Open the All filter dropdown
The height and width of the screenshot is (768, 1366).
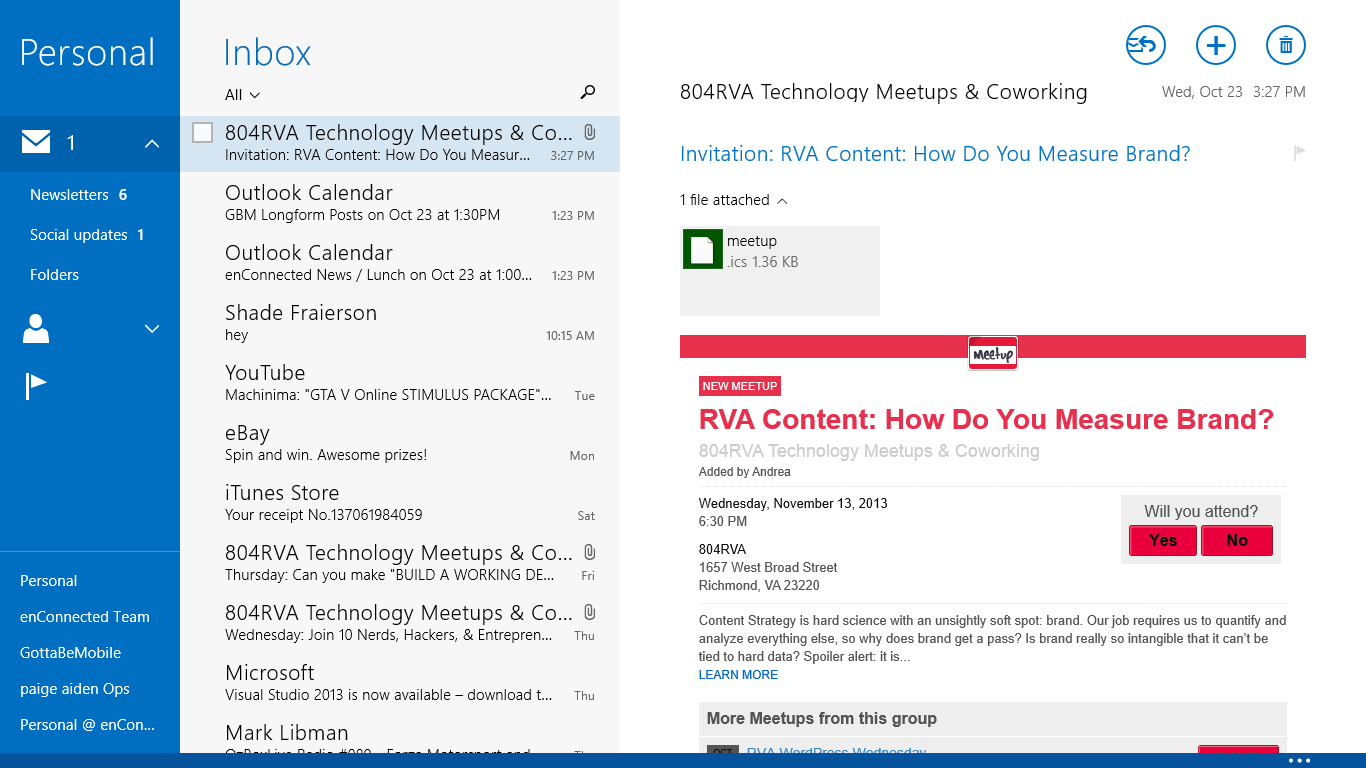pyautogui.click(x=242, y=95)
